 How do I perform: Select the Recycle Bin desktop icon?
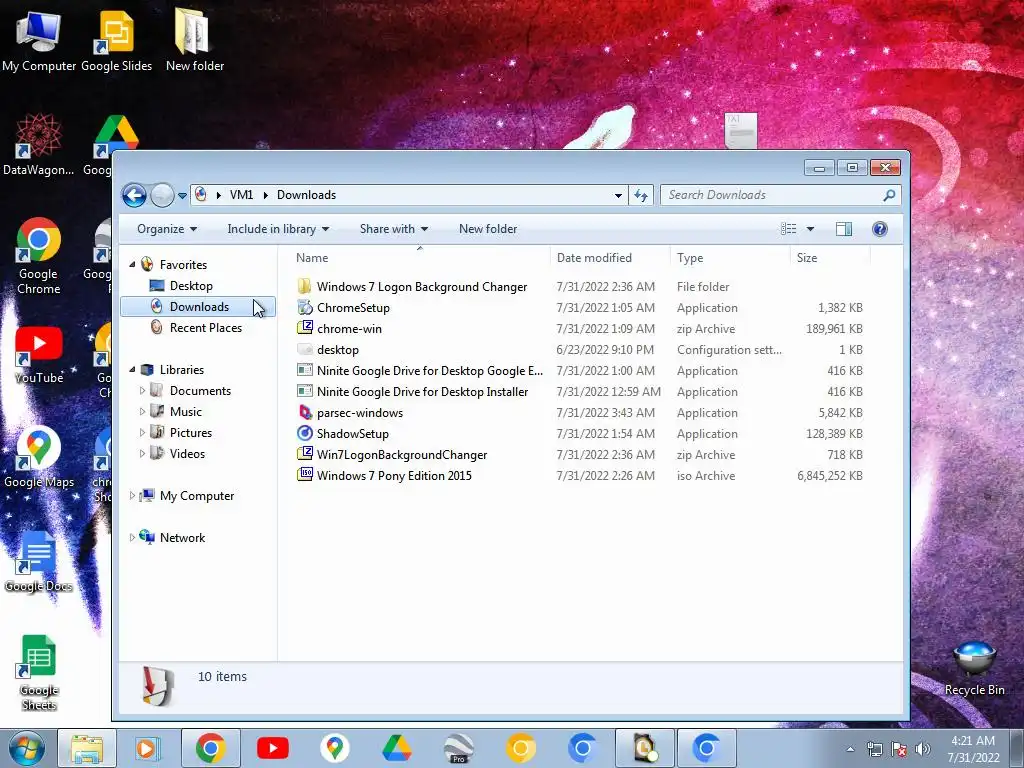pyautogui.click(x=974, y=669)
